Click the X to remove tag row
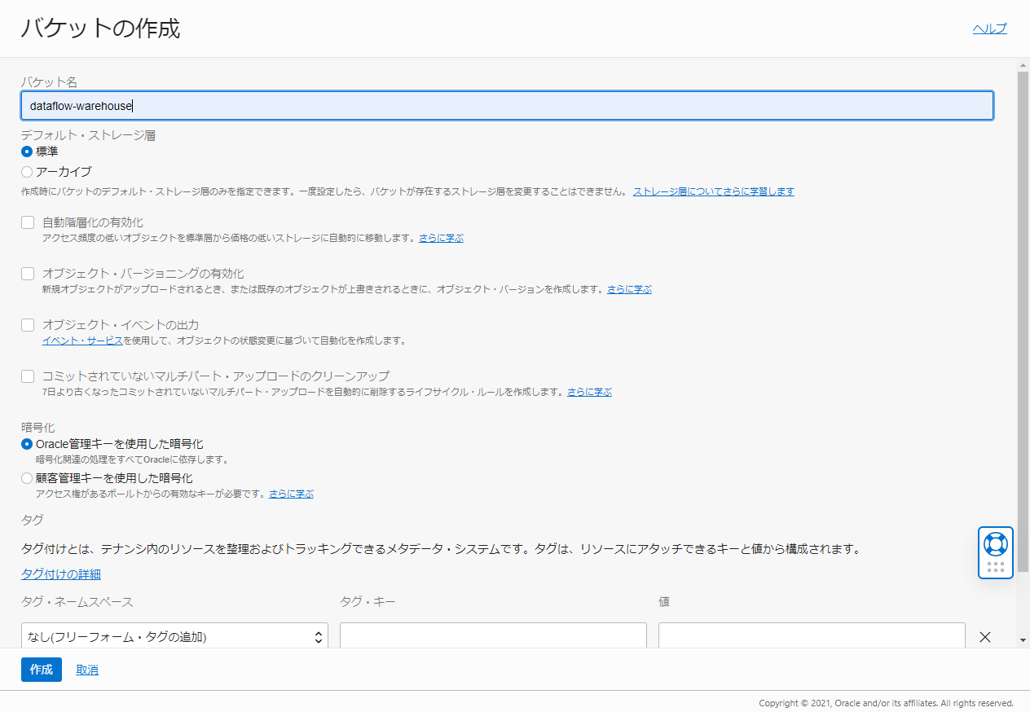Image resolution: width=1030 pixels, height=712 pixels. [x=984, y=637]
